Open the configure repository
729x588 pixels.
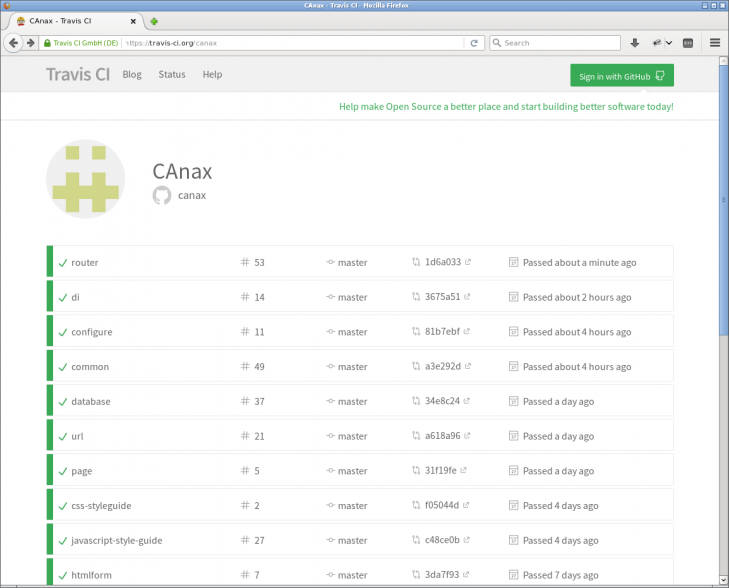tap(92, 332)
